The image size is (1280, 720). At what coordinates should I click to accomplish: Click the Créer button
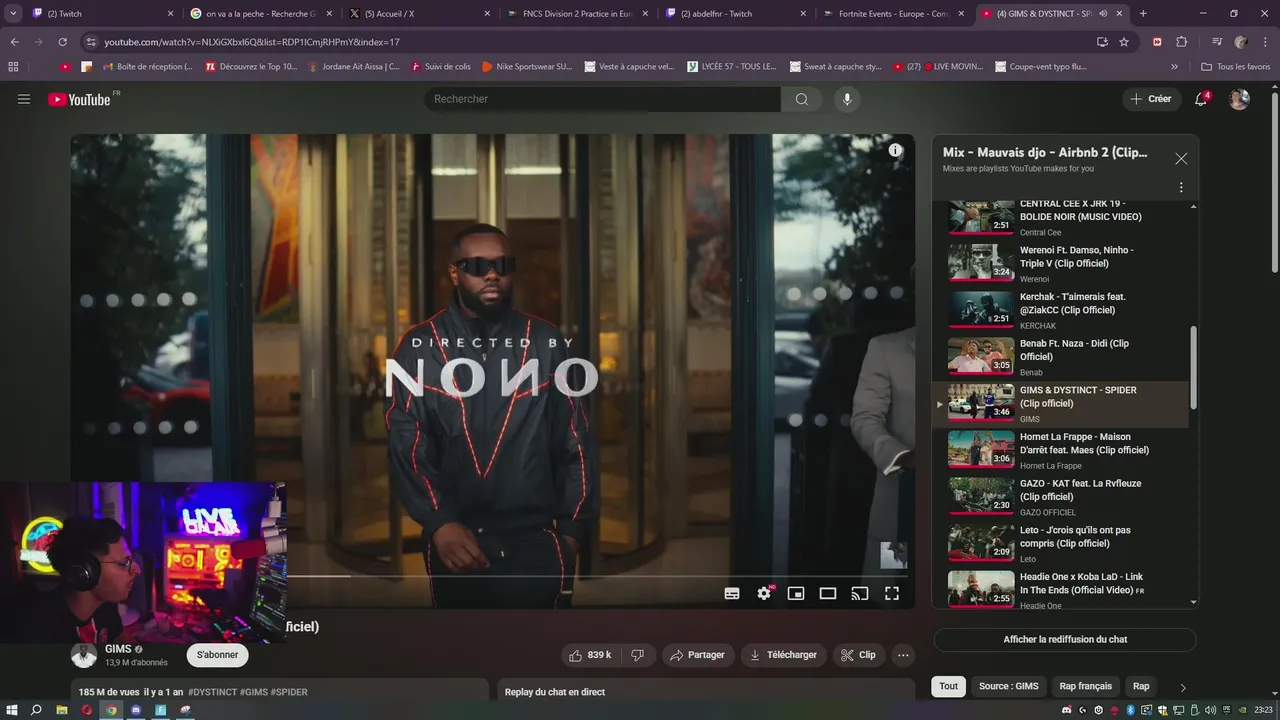pyautogui.click(x=1150, y=99)
